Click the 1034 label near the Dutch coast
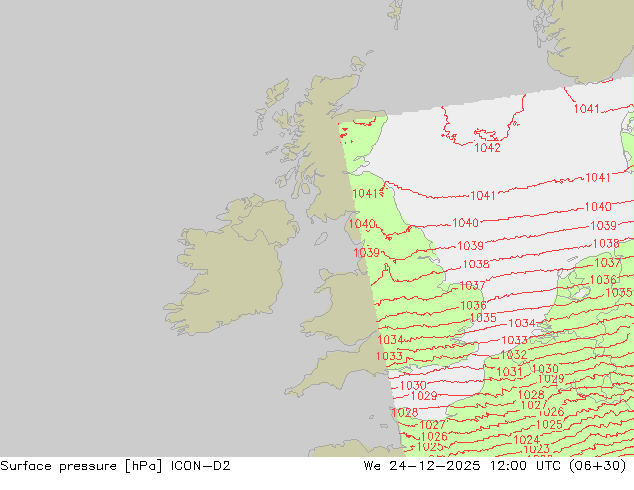The width and height of the screenshot is (634, 490). coord(521,323)
